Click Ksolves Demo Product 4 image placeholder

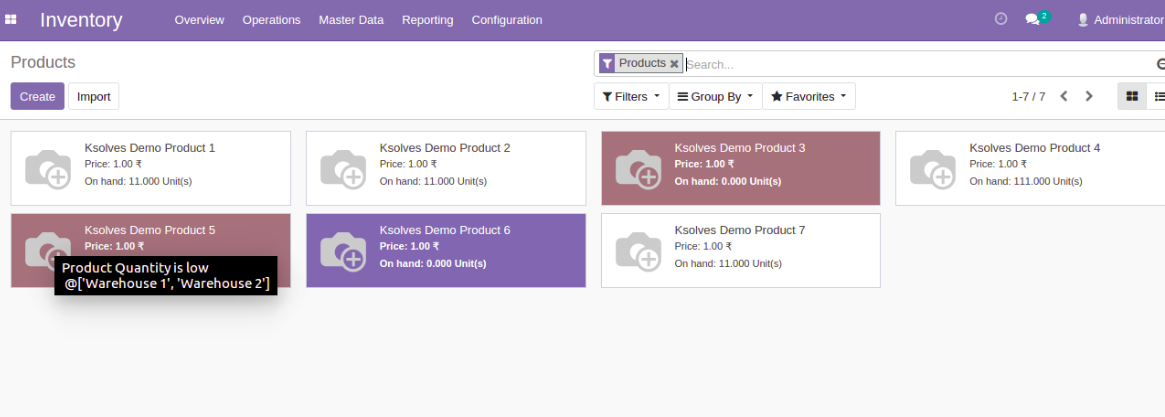tap(933, 169)
